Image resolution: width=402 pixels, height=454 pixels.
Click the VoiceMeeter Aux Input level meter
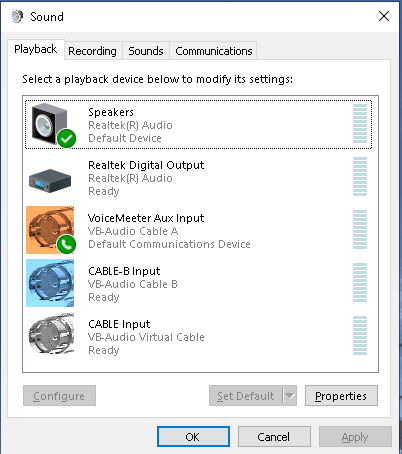pyautogui.click(x=360, y=229)
